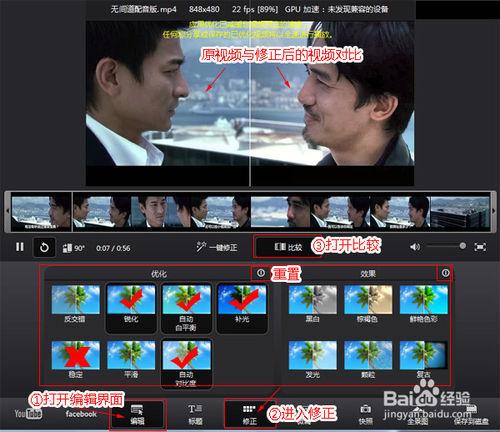
Task: Pause the video playback
Action: point(20,247)
